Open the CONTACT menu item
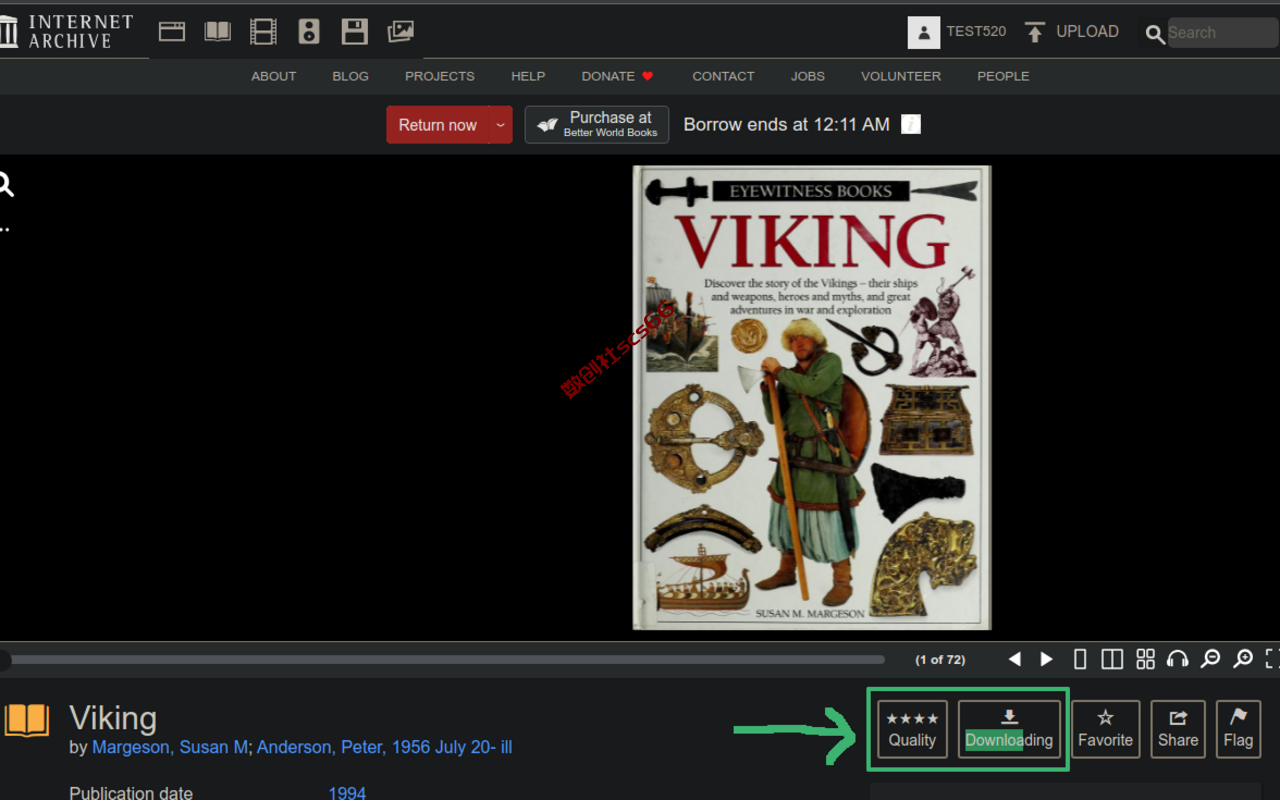Image resolution: width=1280 pixels, height=800 pixels. [723, 76]
